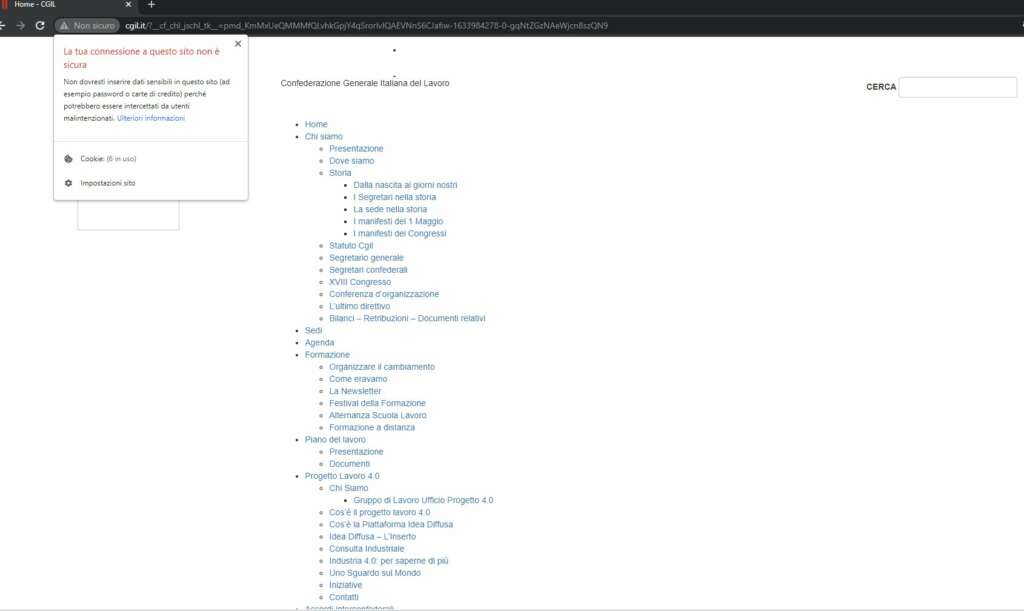Viewport: 1024px width, 611px height.
Task: Open the Chi siamo link
Action: tap(323, 136)
